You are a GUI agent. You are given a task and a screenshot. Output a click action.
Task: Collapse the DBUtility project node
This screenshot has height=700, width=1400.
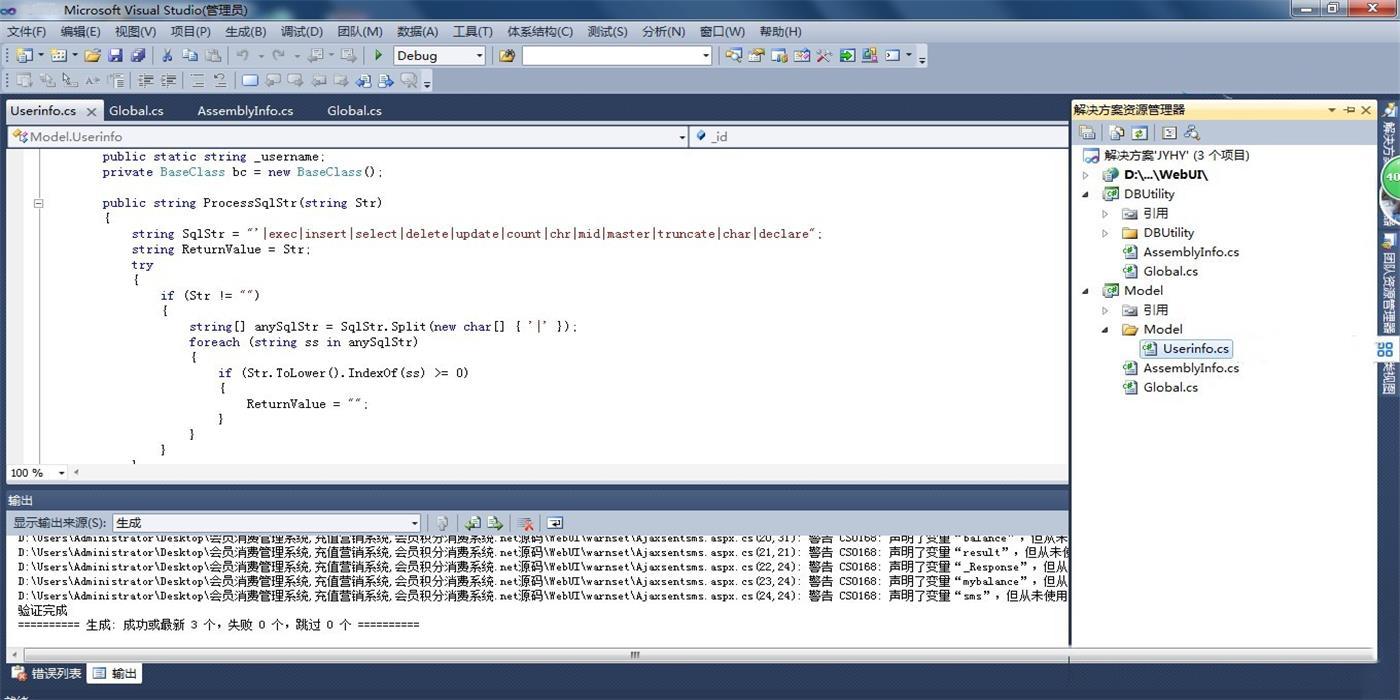pyautogui.click(x=1086, y=194)
